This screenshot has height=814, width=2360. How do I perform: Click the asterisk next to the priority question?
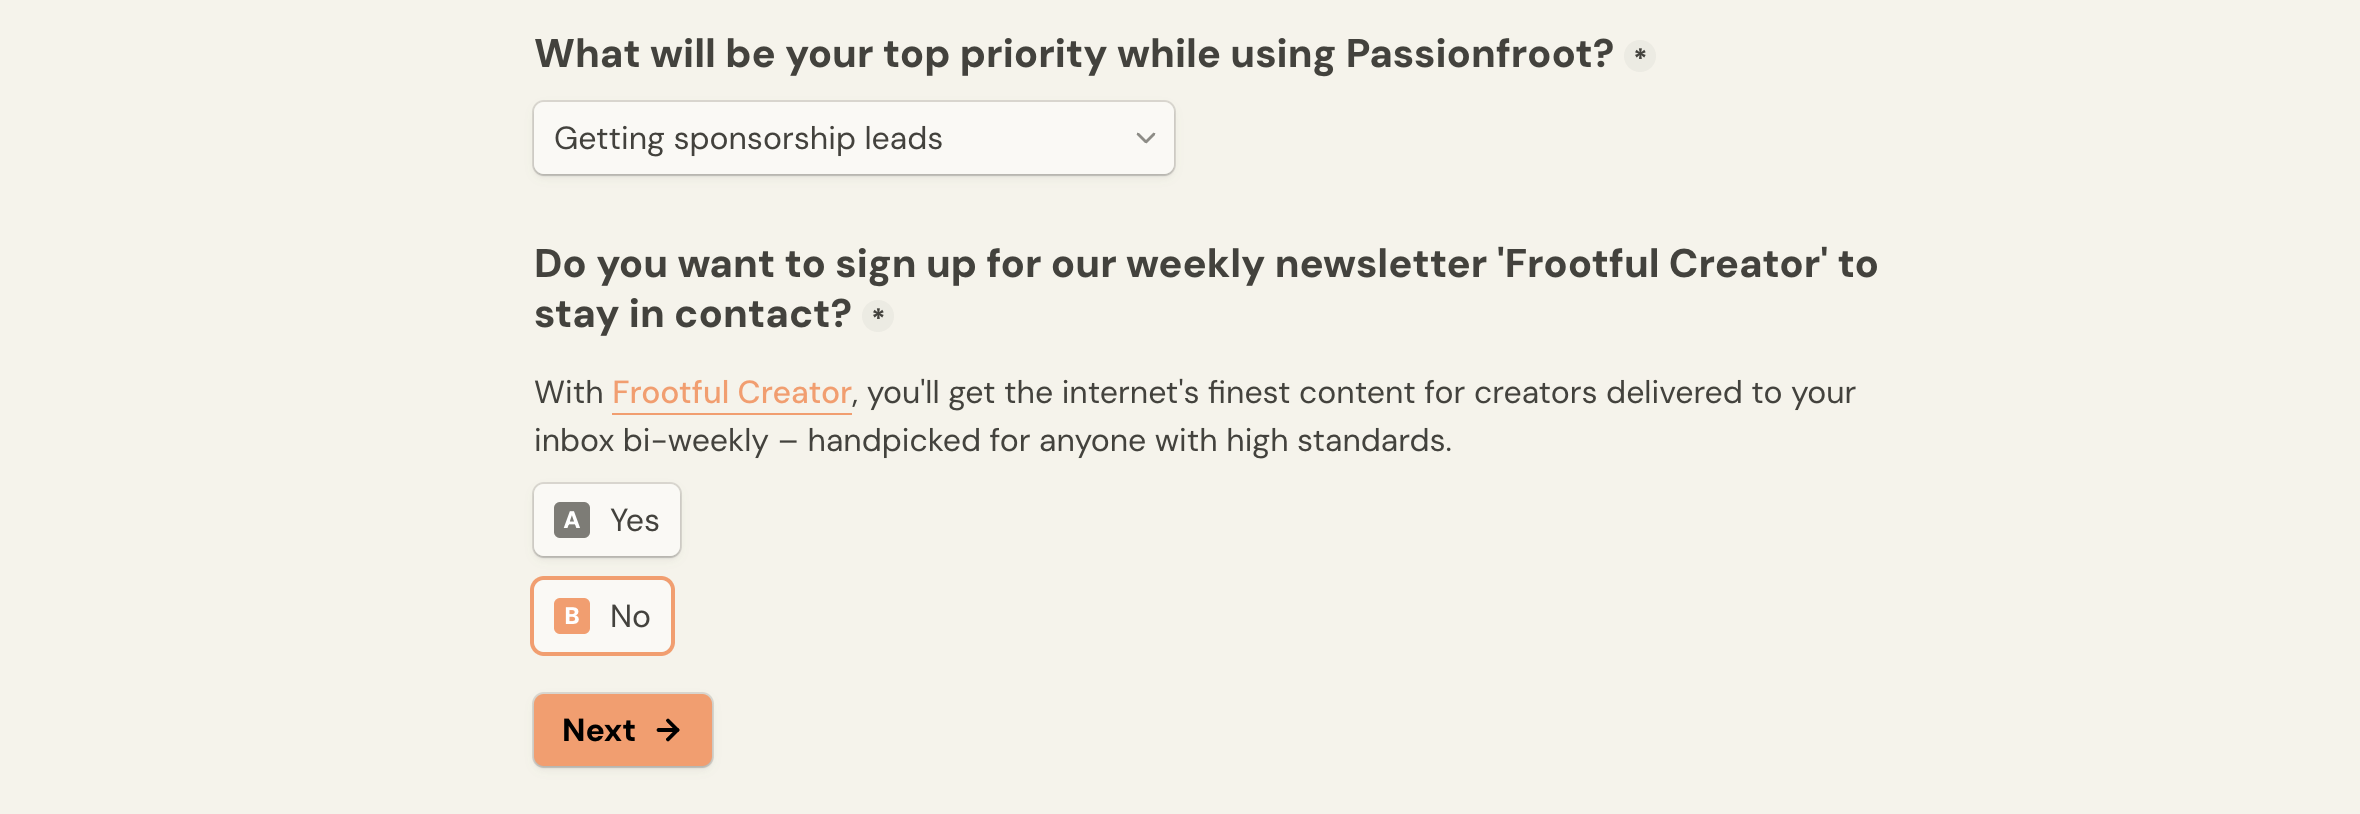(x=1638, y=56)
